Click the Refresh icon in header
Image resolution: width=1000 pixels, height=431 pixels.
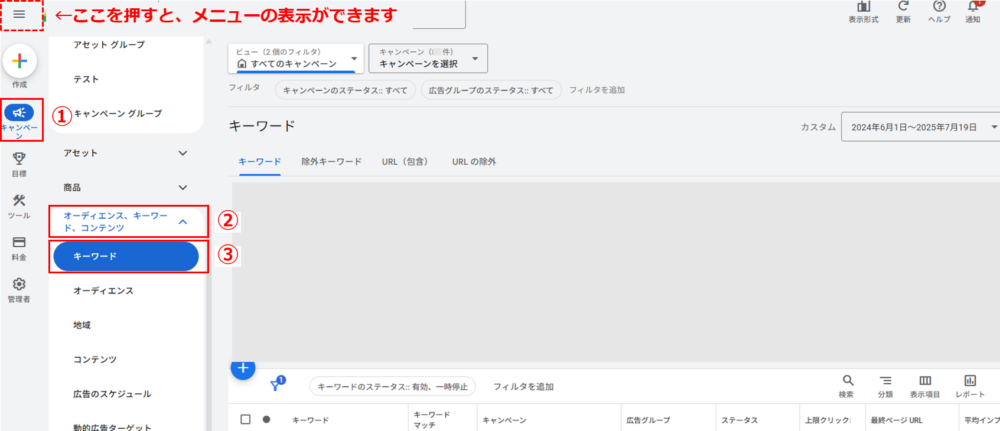pyautogui.click(x=903, y=7)
